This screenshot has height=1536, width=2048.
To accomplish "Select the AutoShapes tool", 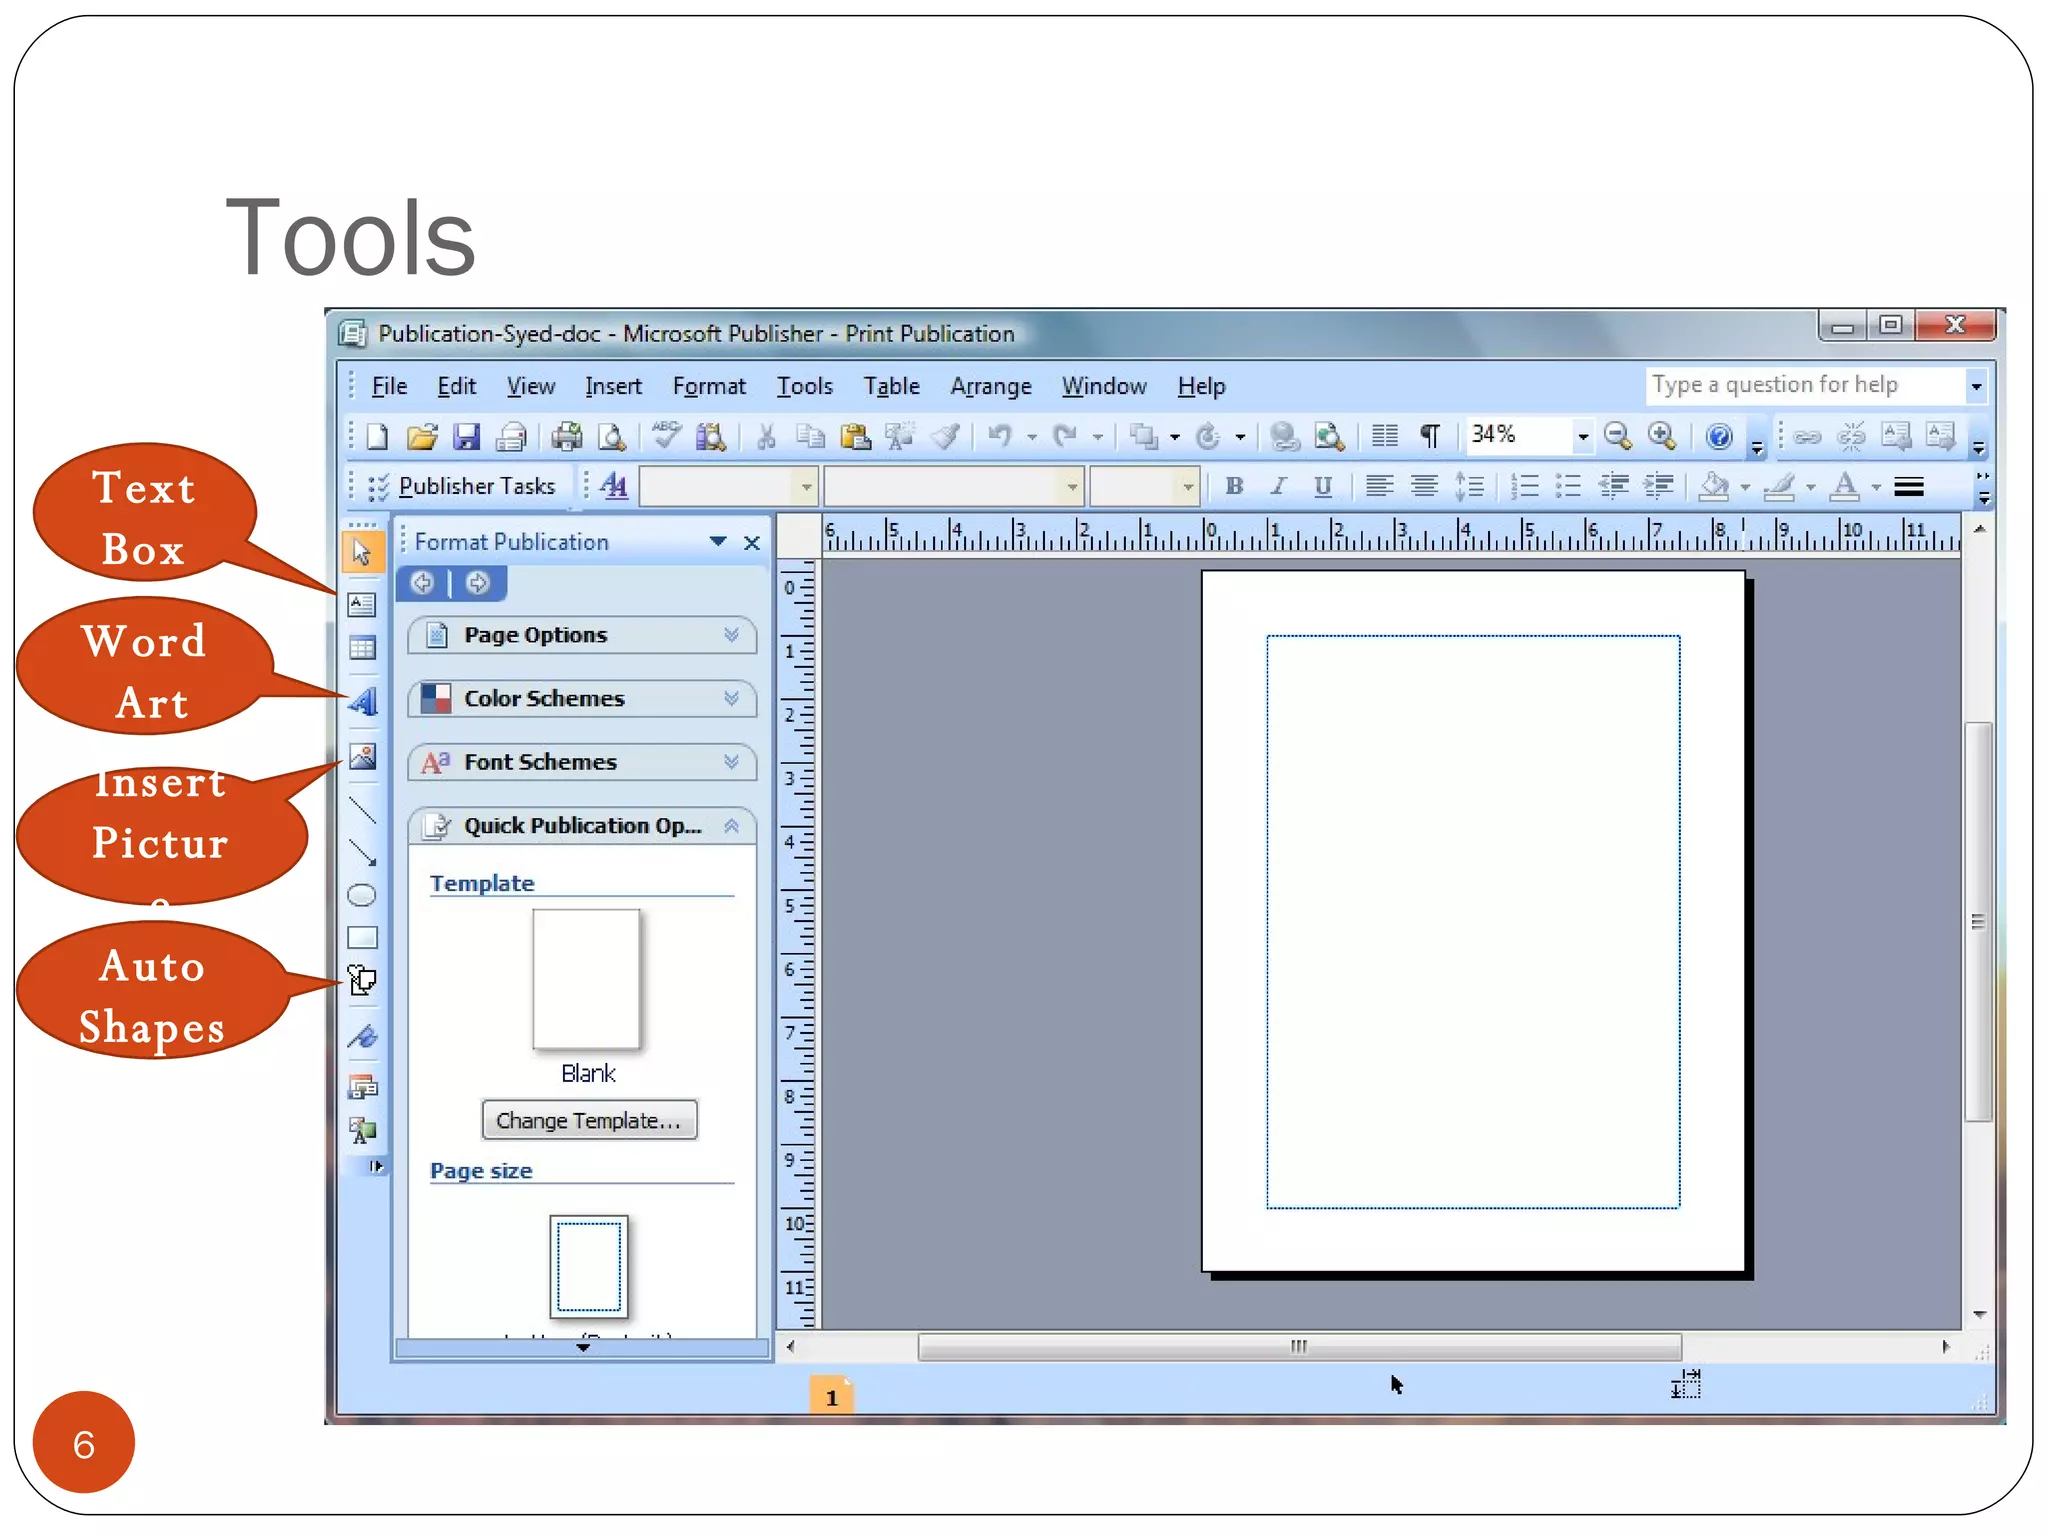I will point(362,981).
